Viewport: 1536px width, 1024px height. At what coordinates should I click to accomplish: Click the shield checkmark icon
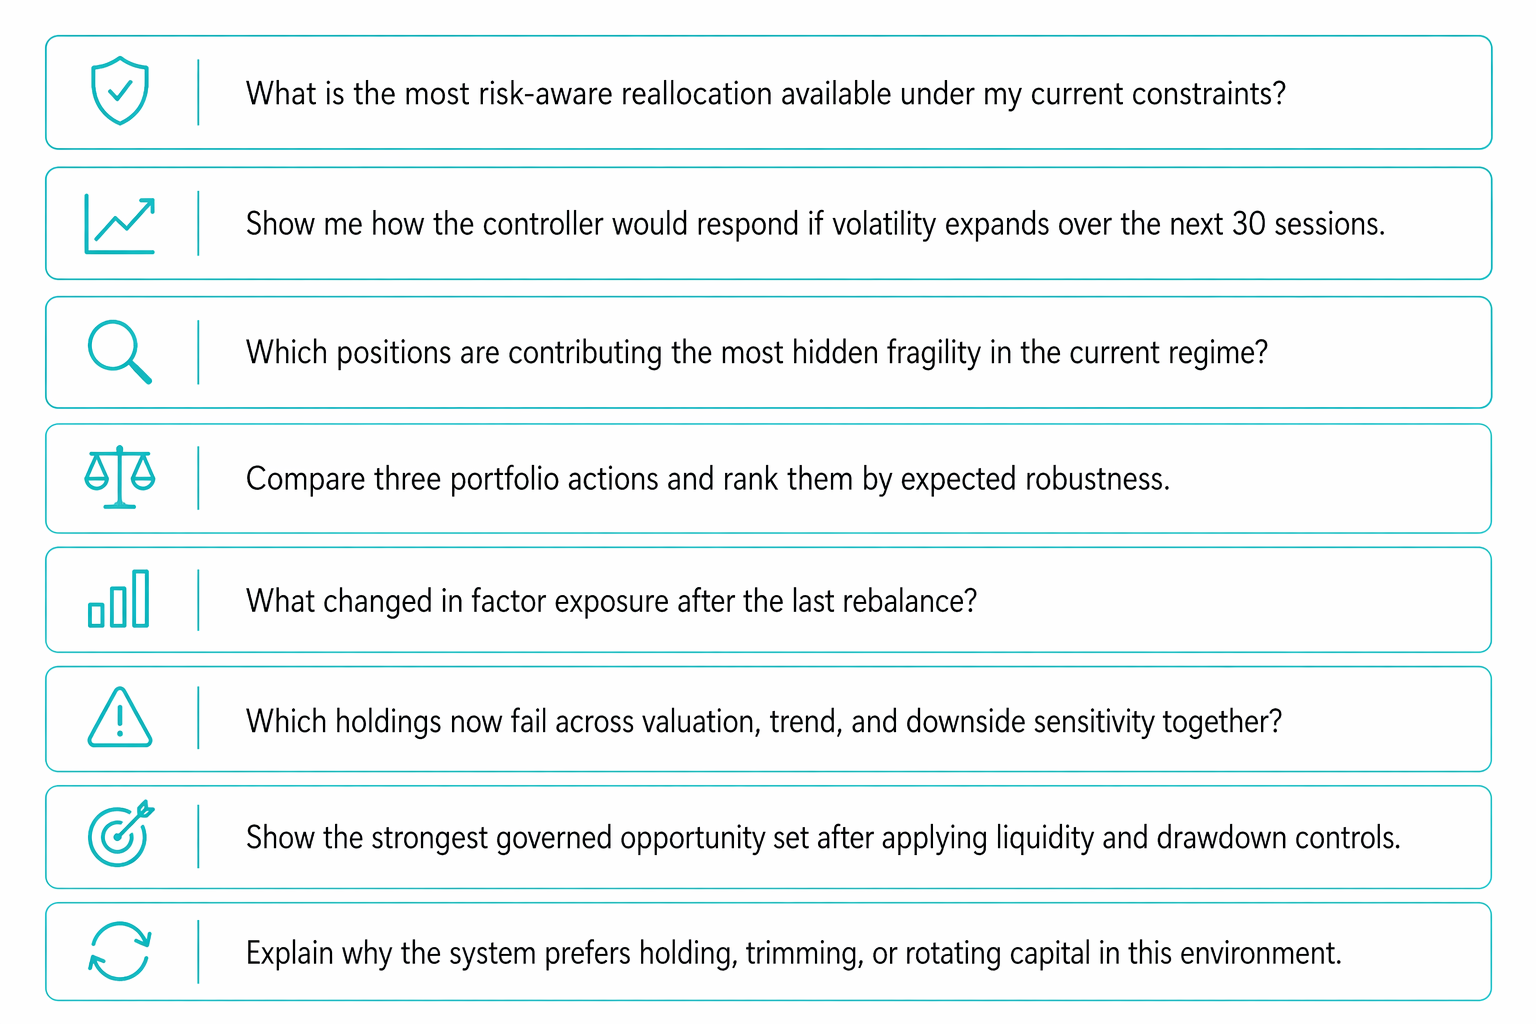pyautogui.click(x=119, y=91)
